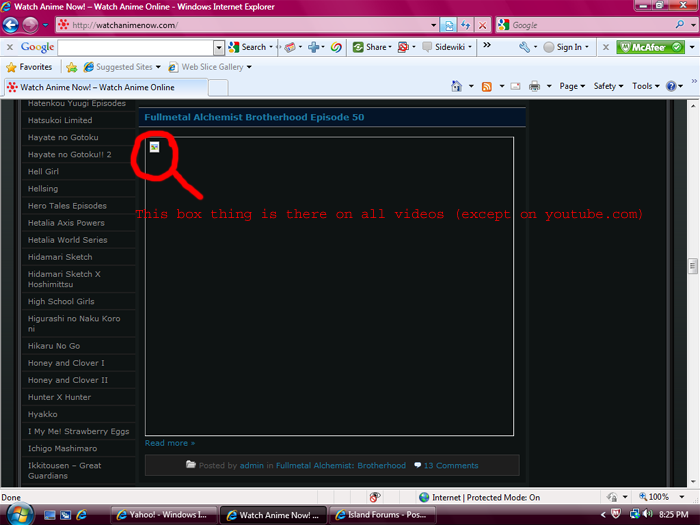Image resolution: width=700 pixels, height=525 pixels.
Task: Click the browser Back button
Action: coord(11,25)
